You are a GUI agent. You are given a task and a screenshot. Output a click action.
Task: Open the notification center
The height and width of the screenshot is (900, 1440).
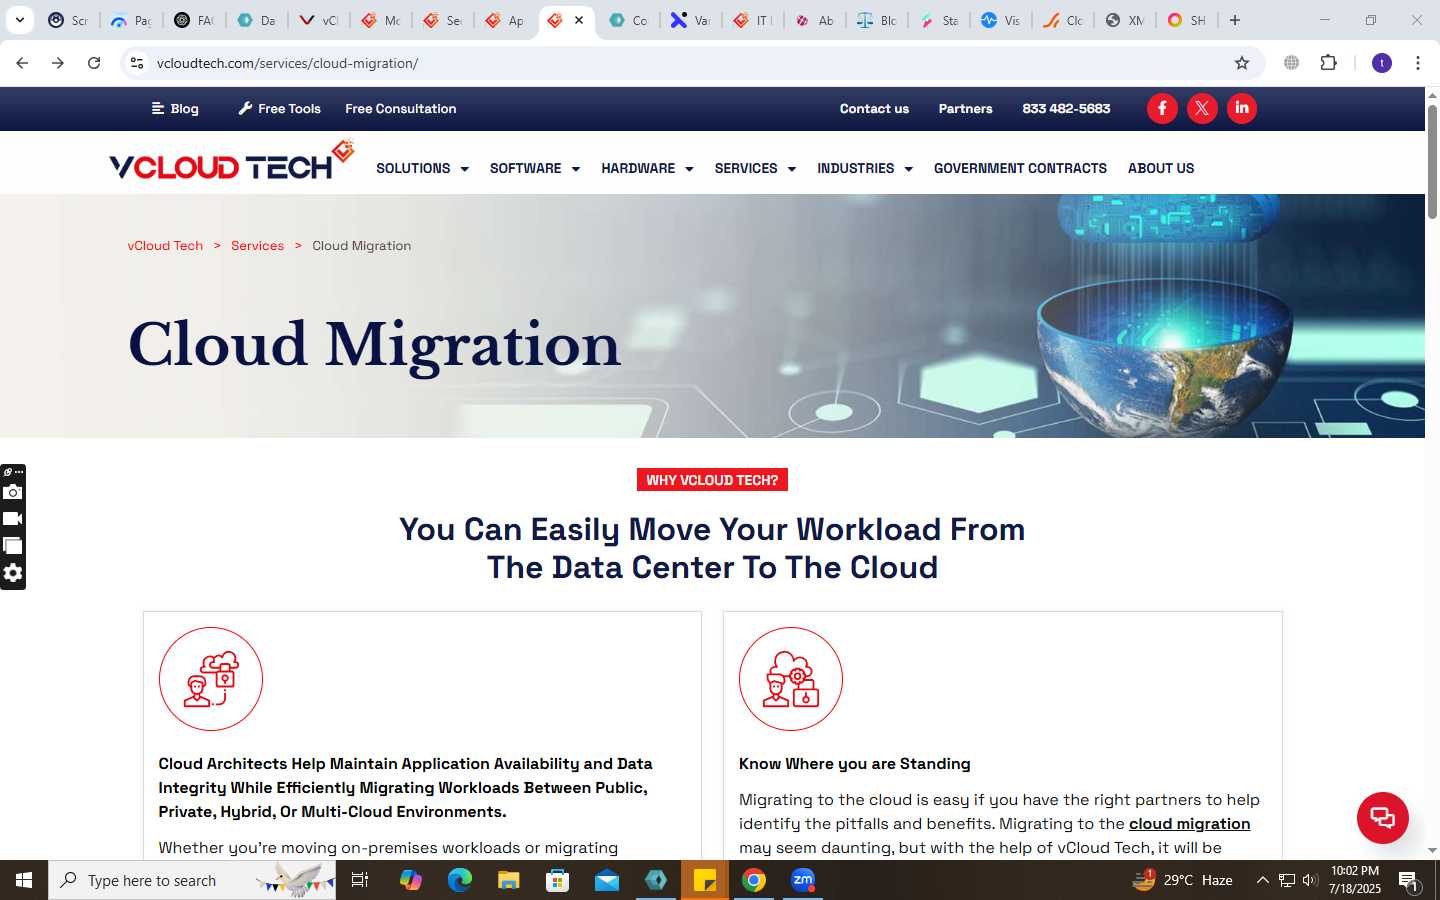1409,881
